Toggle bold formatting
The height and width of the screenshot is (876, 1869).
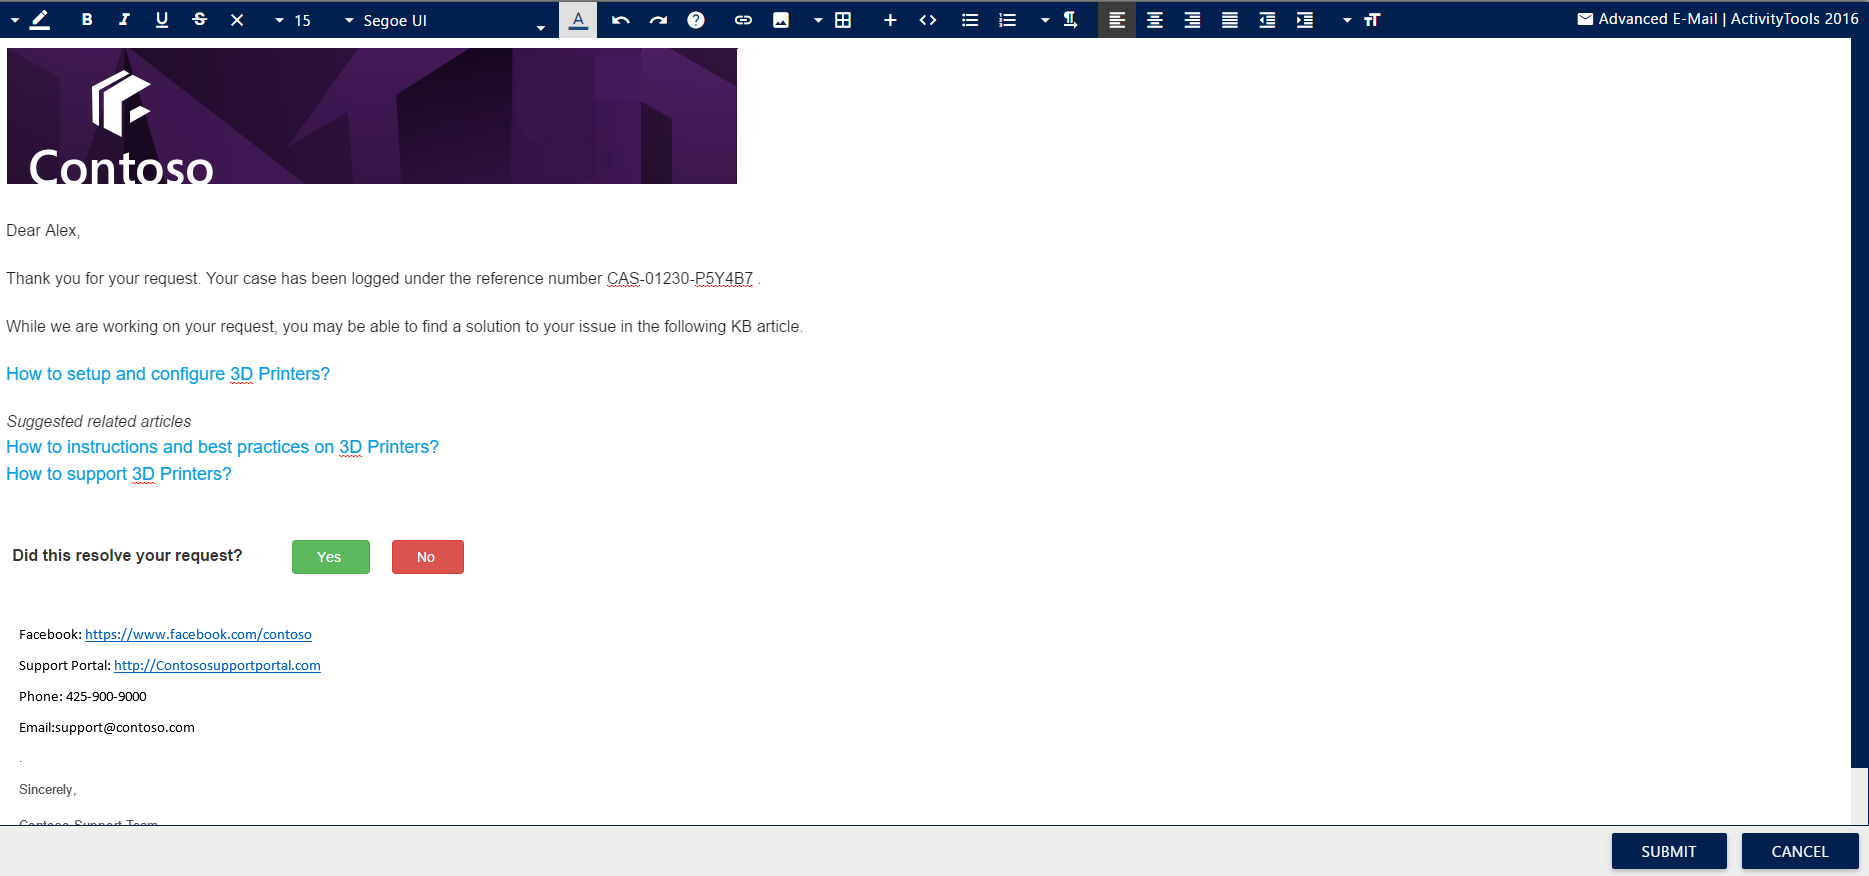coord(87,20)
